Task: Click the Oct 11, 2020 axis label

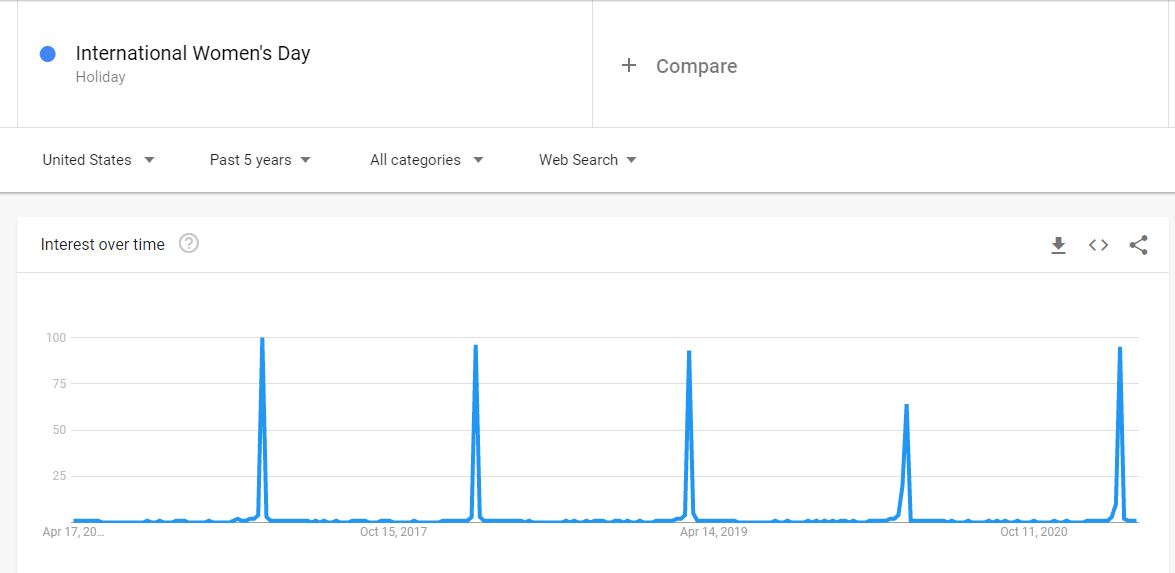Action: (1034, 532)
